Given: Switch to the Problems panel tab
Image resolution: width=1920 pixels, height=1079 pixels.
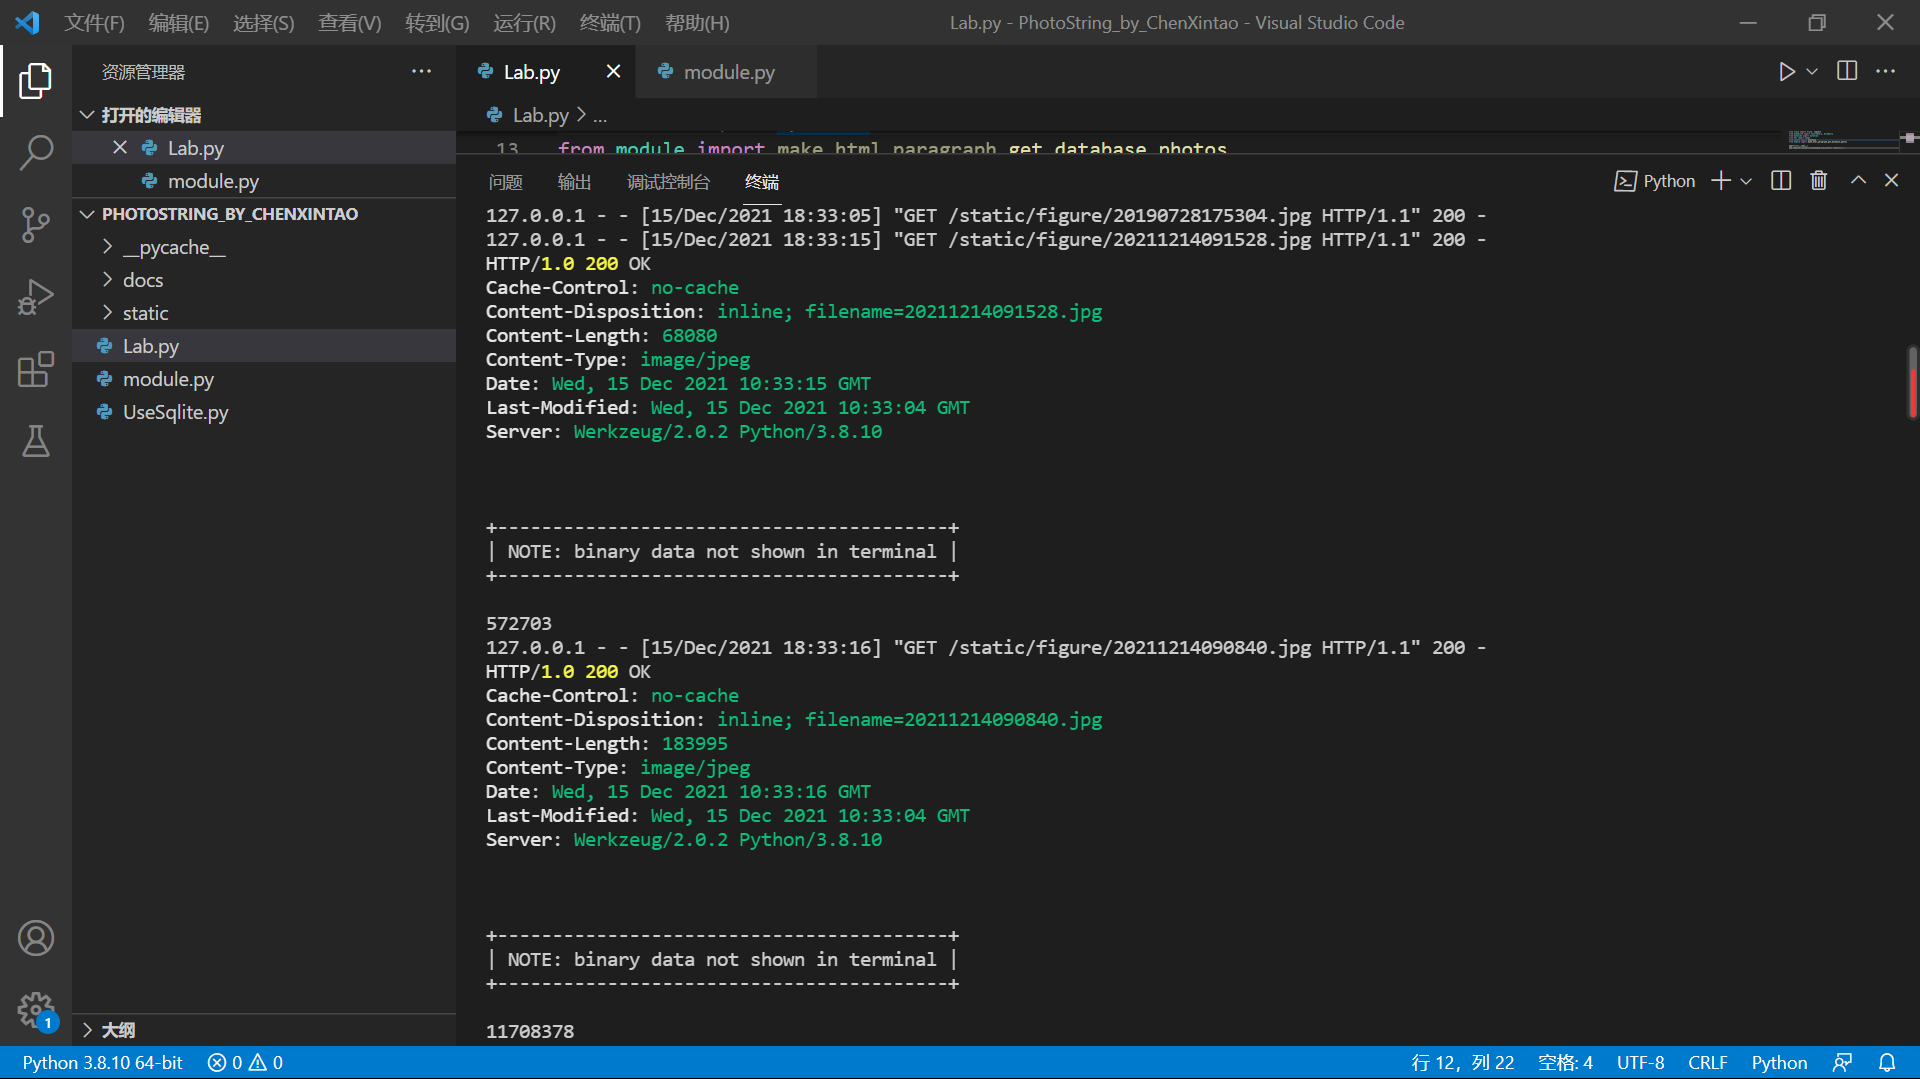Looking at the screenshot, I should click(506, 181).
